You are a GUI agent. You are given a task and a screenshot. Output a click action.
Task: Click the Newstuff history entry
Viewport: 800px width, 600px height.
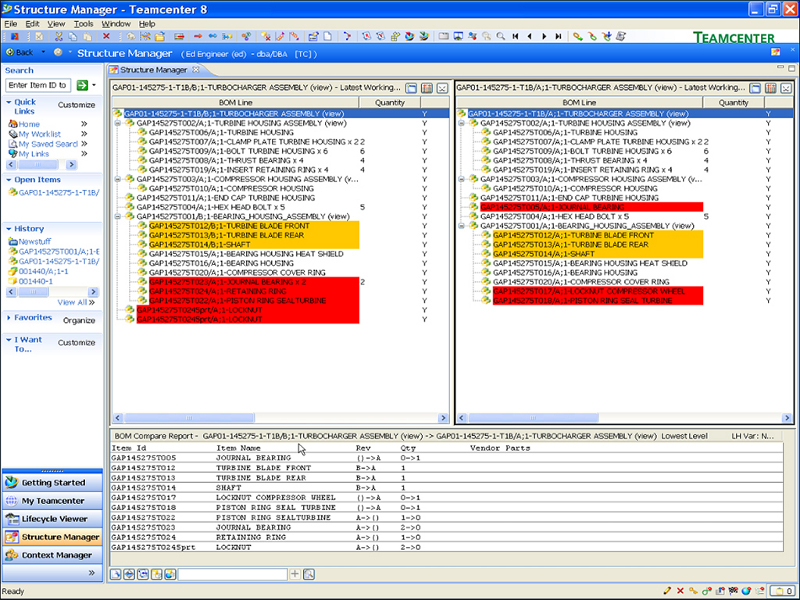35,241
